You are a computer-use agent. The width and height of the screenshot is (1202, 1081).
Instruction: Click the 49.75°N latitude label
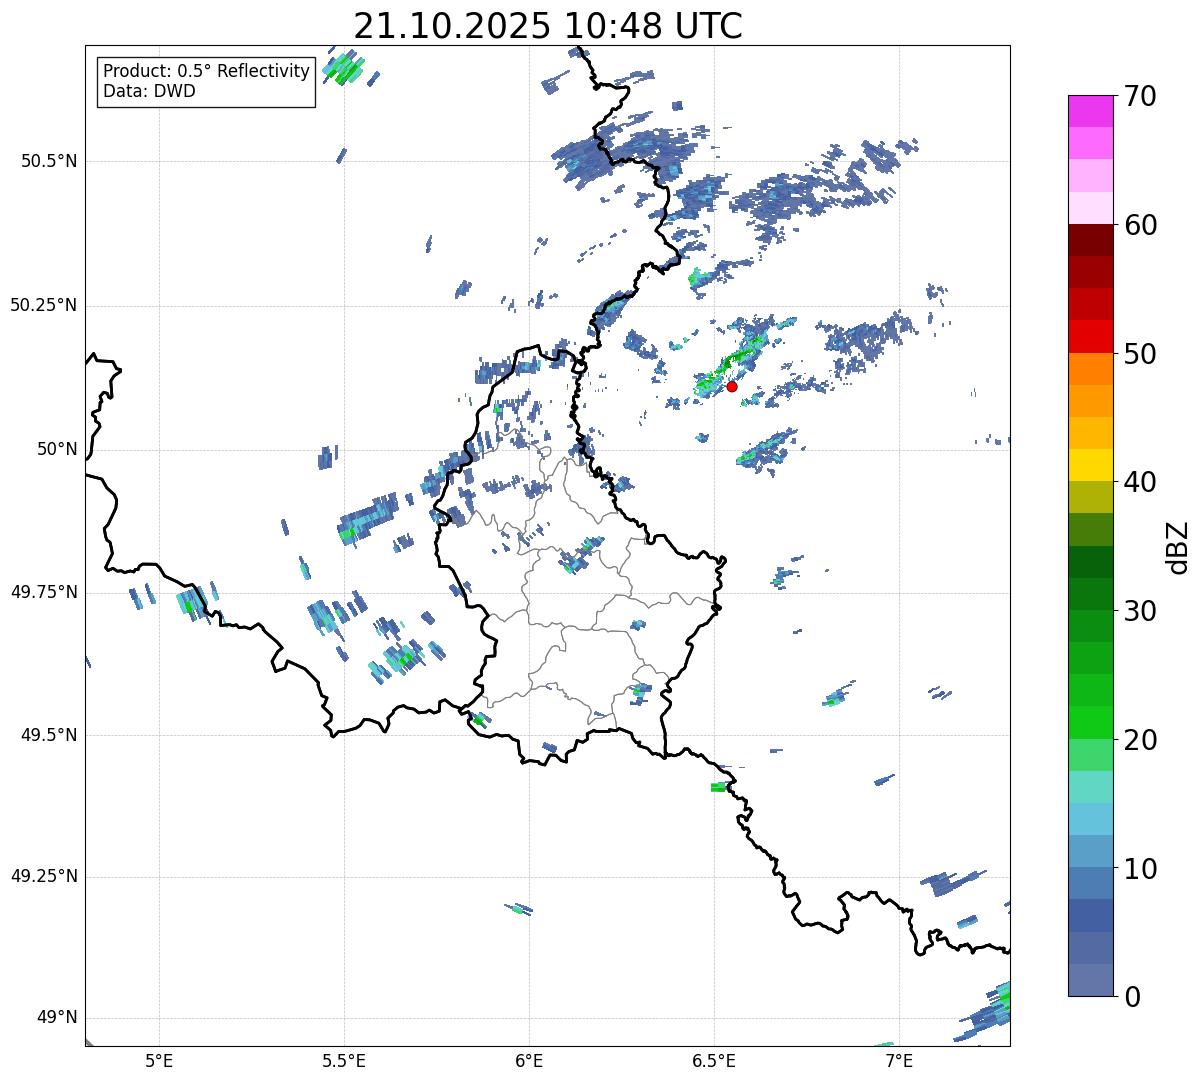click(x=43, y=592)
